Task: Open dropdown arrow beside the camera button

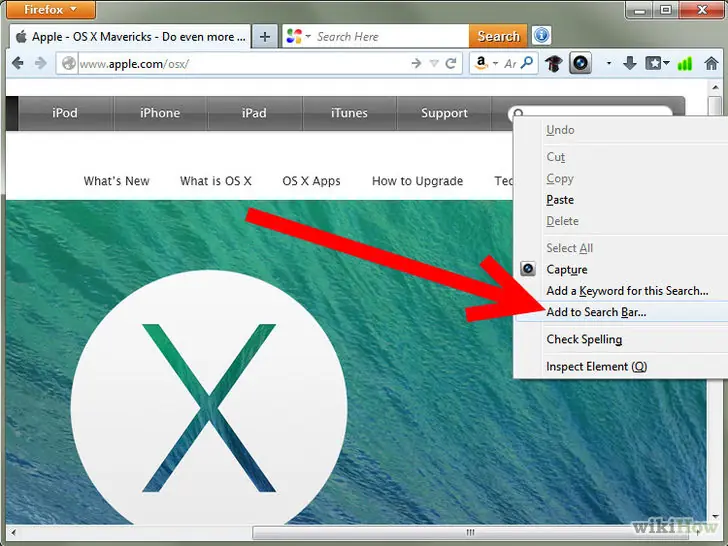Action: point(608,64)
